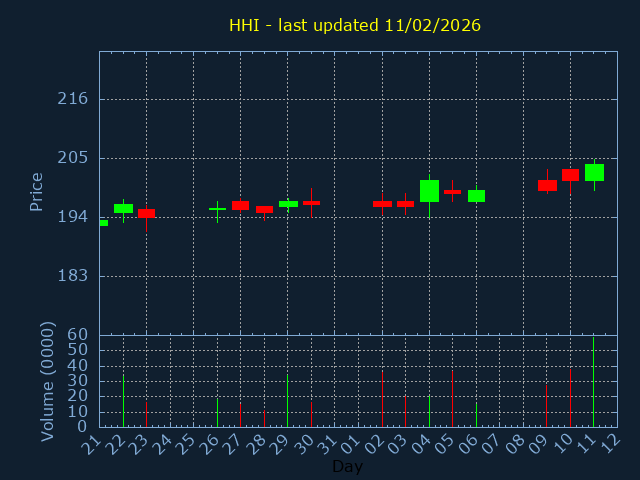The width and height of the screenshot is (640, 480).
Task: Click the 183 price axis label
Action: tap(73, 276)
